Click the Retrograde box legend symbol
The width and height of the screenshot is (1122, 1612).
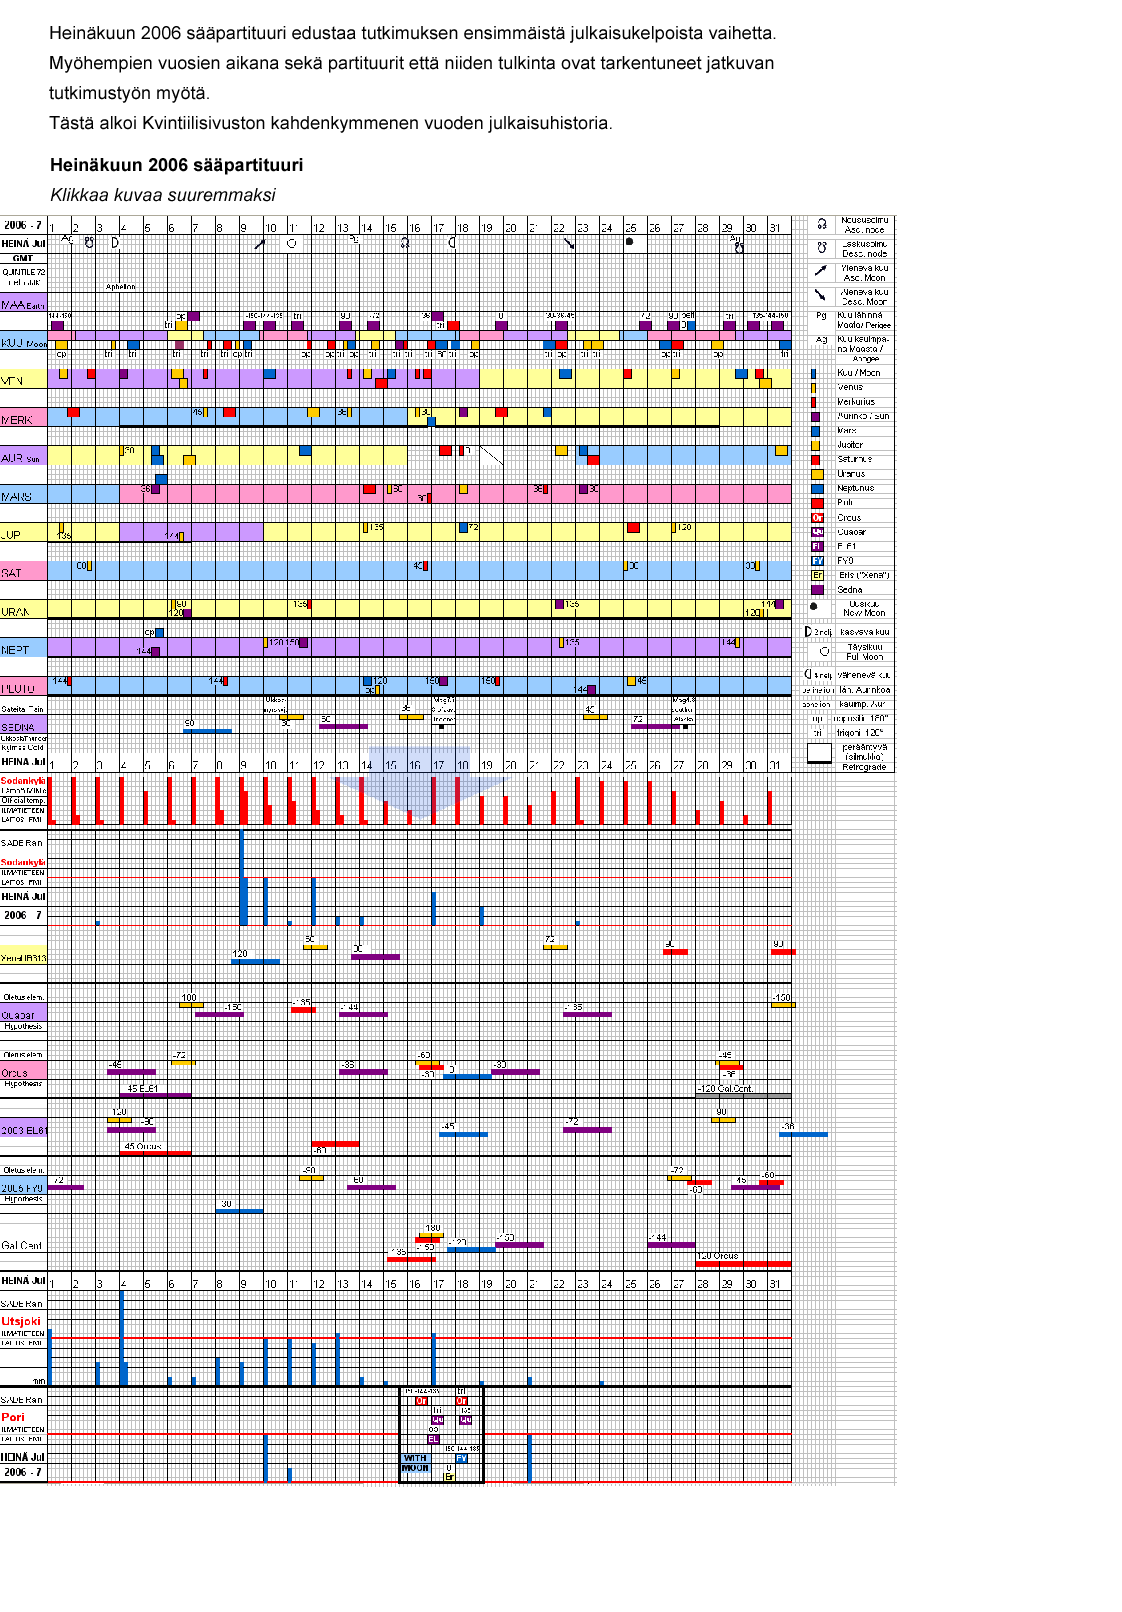coord(820,753)
